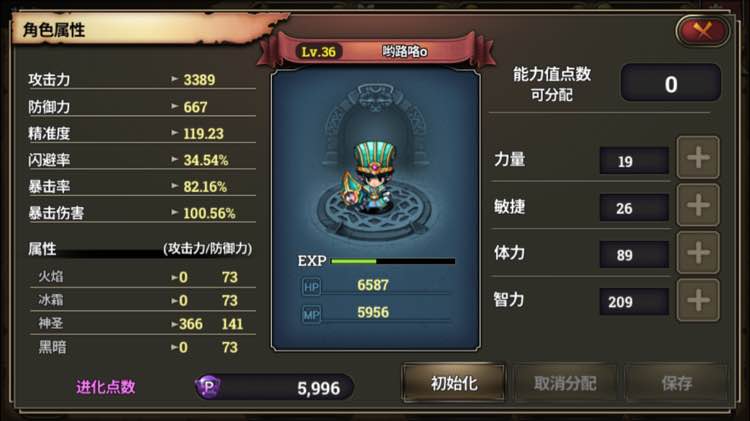Viewport: 750px width, 421px height.
Task: Click the 智力 value field showing 209
Action: 634,302
